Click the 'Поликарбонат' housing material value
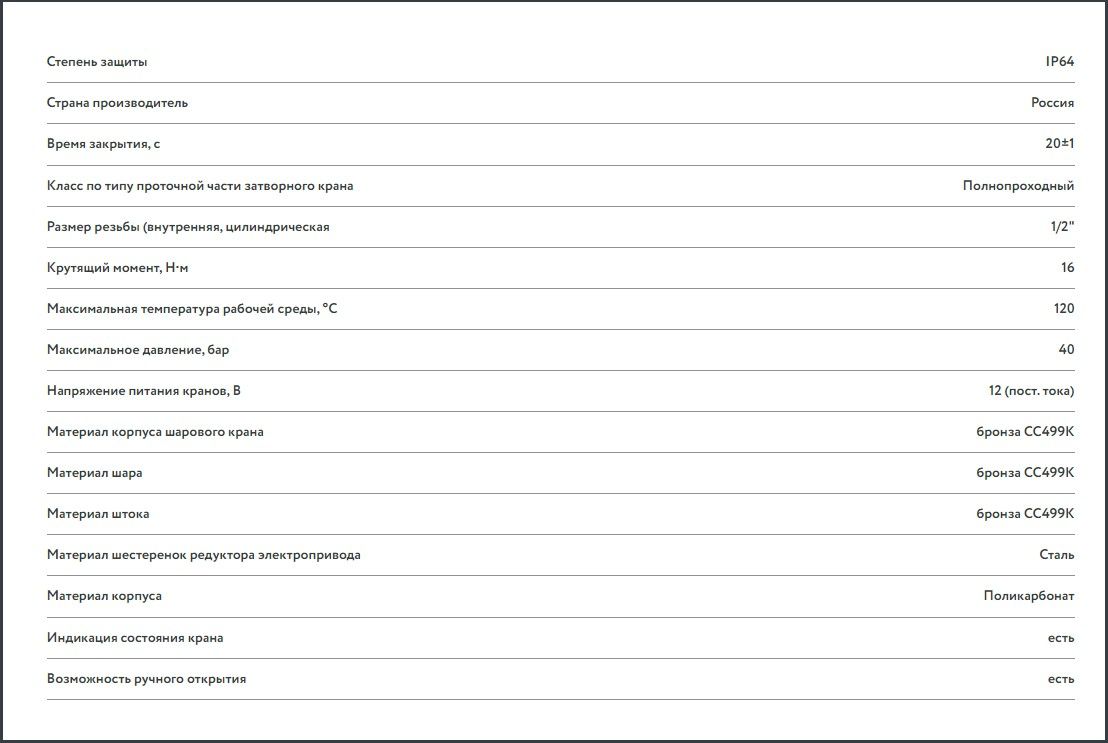 click(1028, 596)
